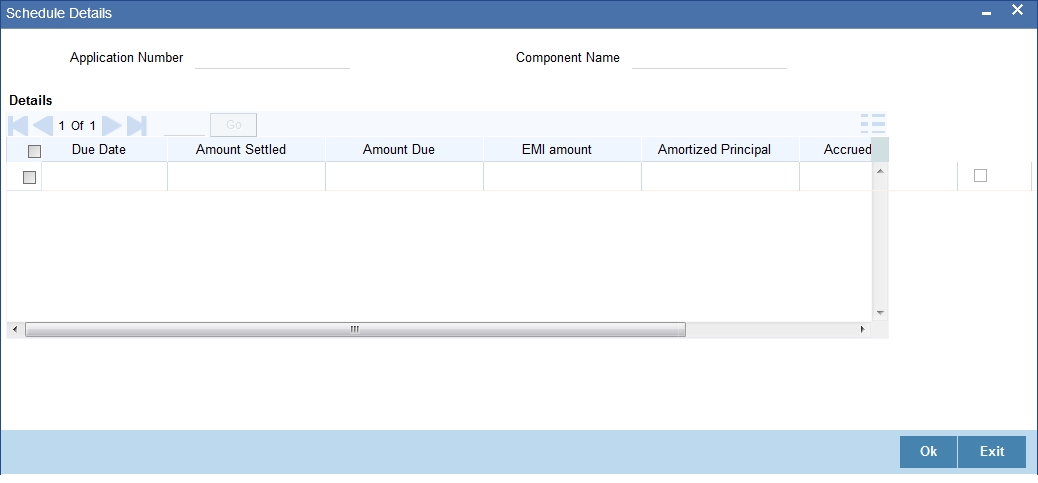The image size is (1038, 483).
Task: Tick the checkbox at the row's far right
Action: pyautogui.click(x=980, y=175)
